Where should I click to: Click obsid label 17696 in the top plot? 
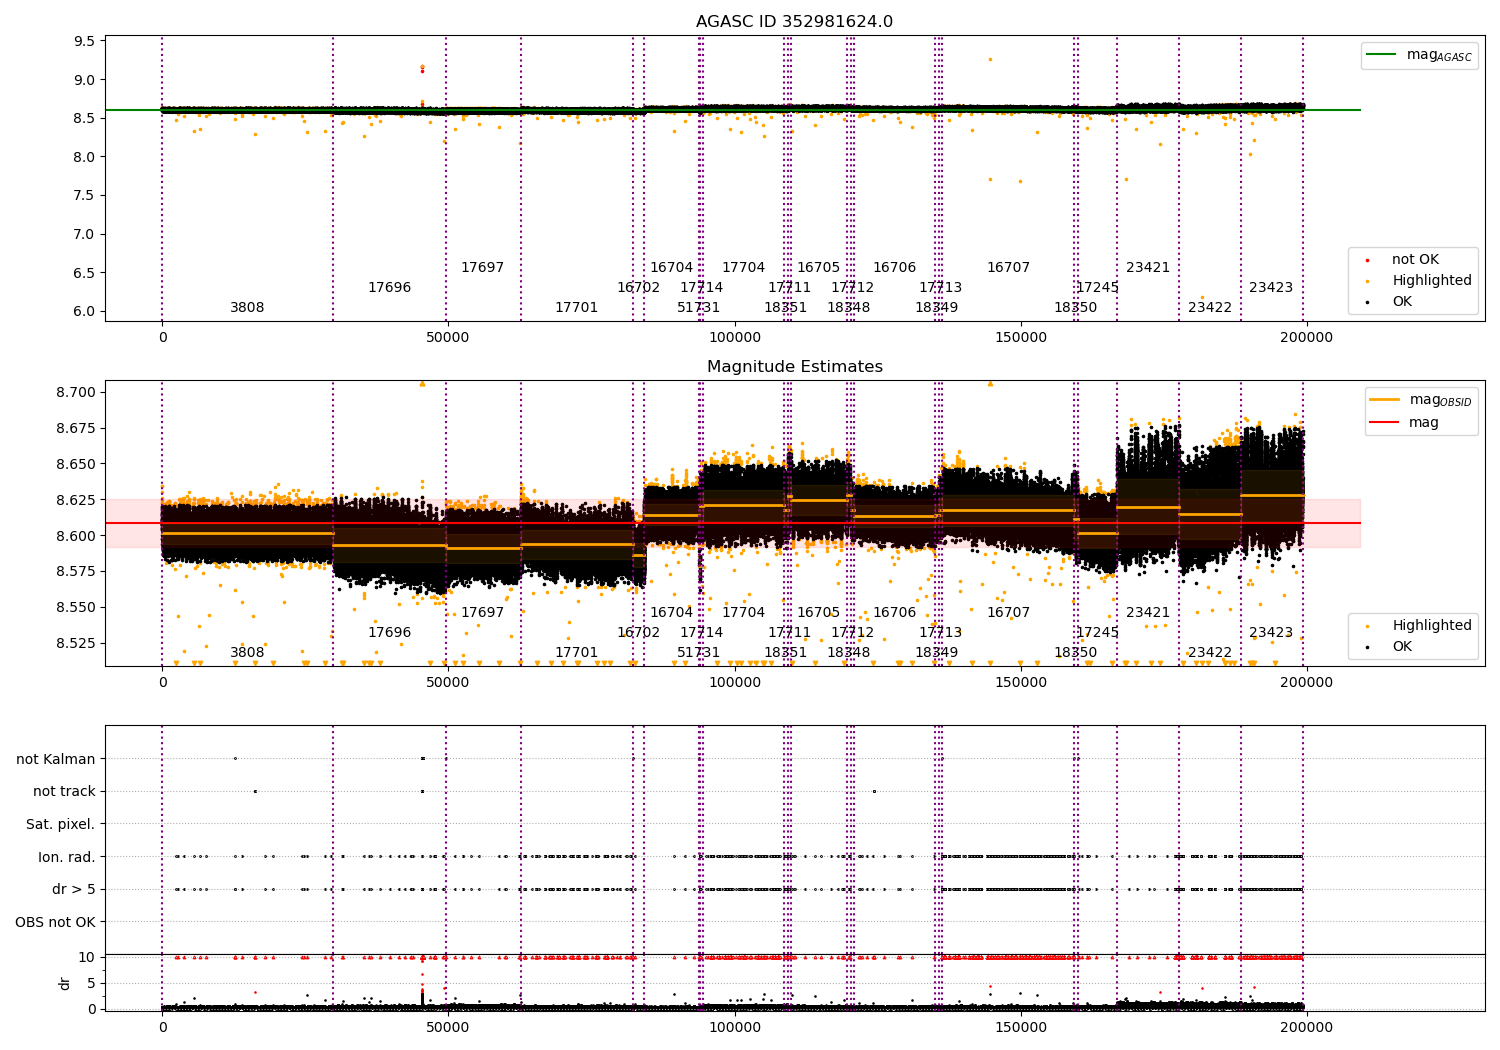pyautogui.click(x=389, y=288)
